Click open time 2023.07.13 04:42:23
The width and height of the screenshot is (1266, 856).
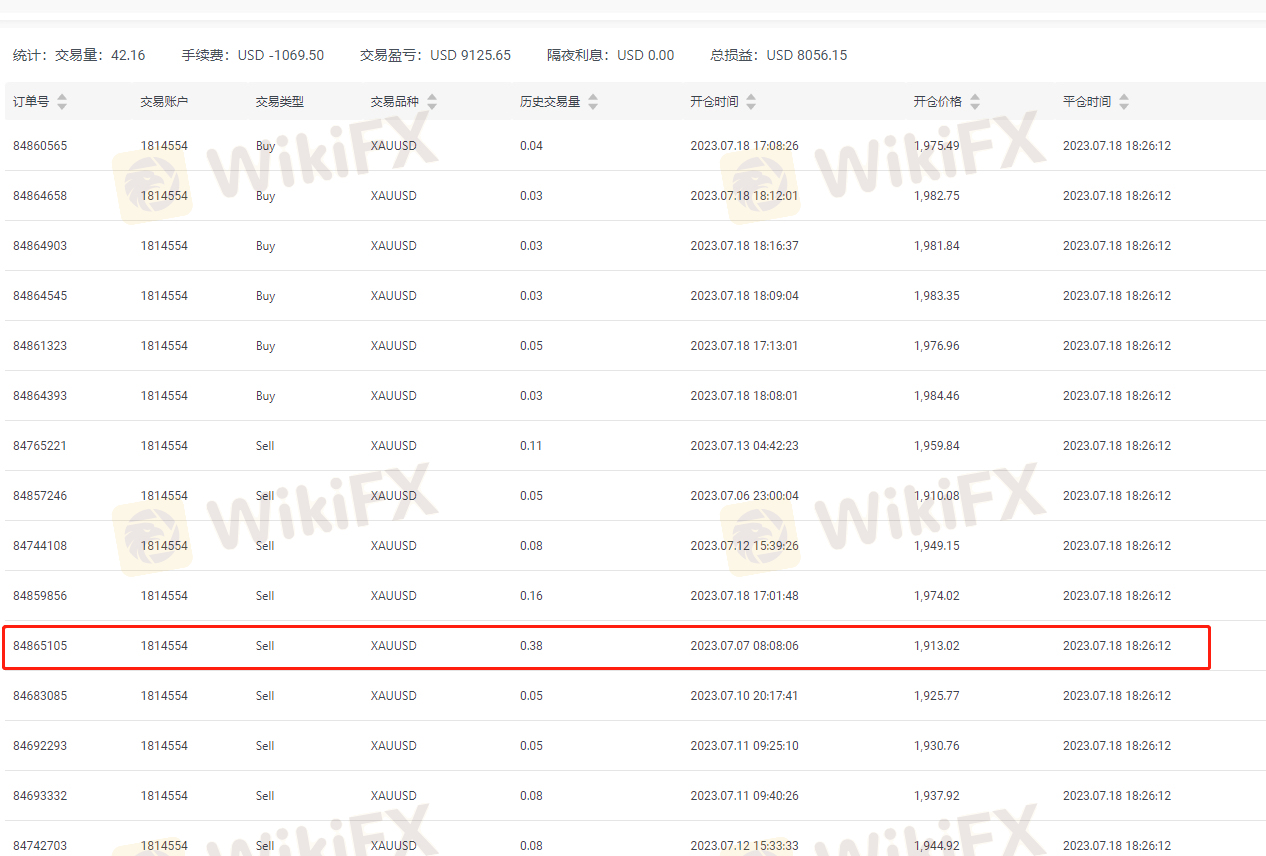coord(744,446)
